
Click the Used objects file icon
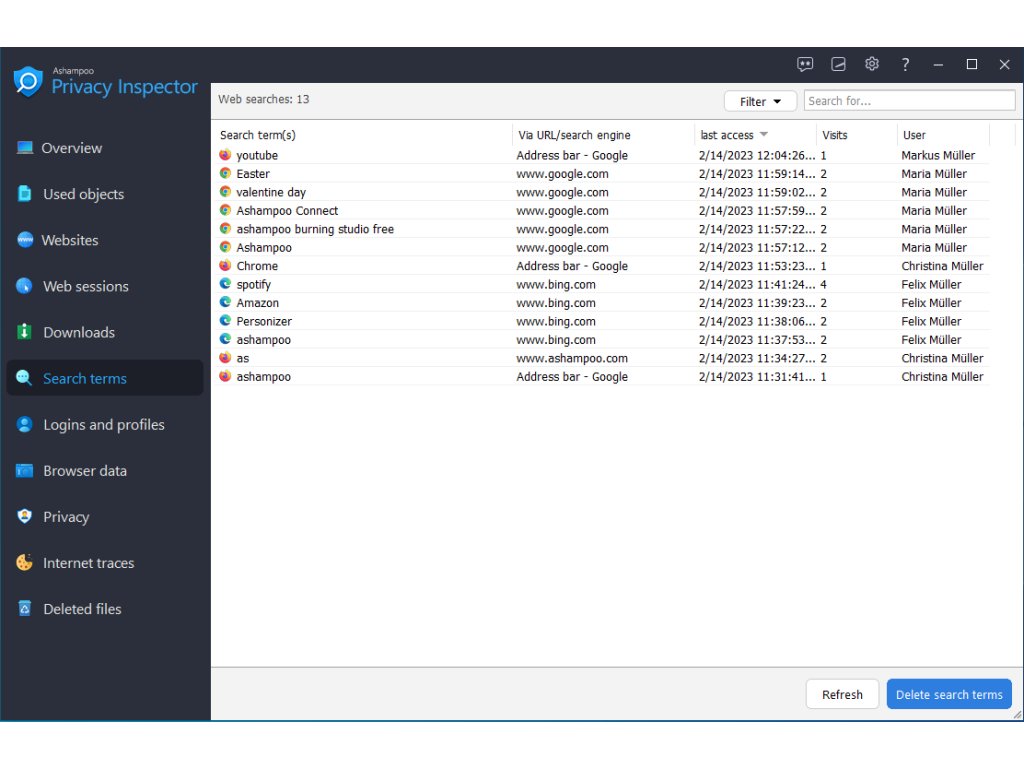point(25,194)
